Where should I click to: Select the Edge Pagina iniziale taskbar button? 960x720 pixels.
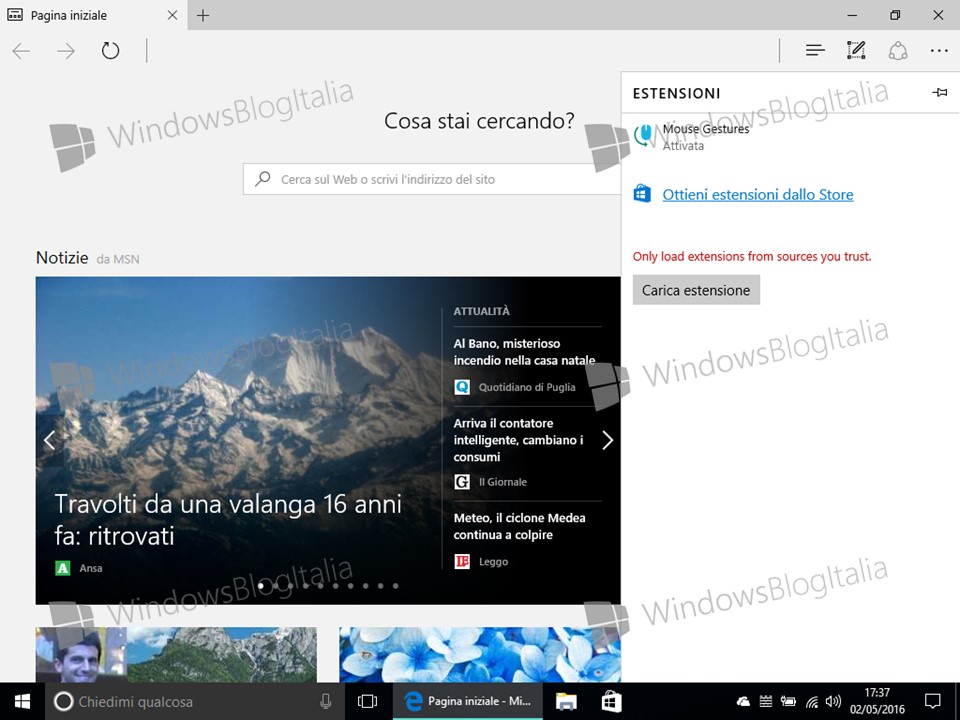click(x=468, y=702)
